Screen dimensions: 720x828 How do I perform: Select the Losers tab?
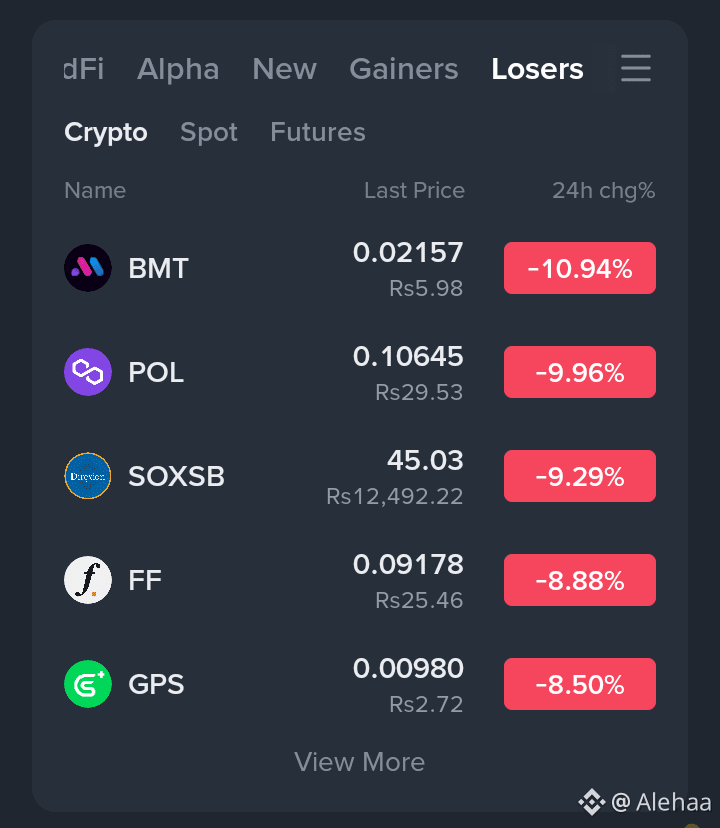pos(537,69)
